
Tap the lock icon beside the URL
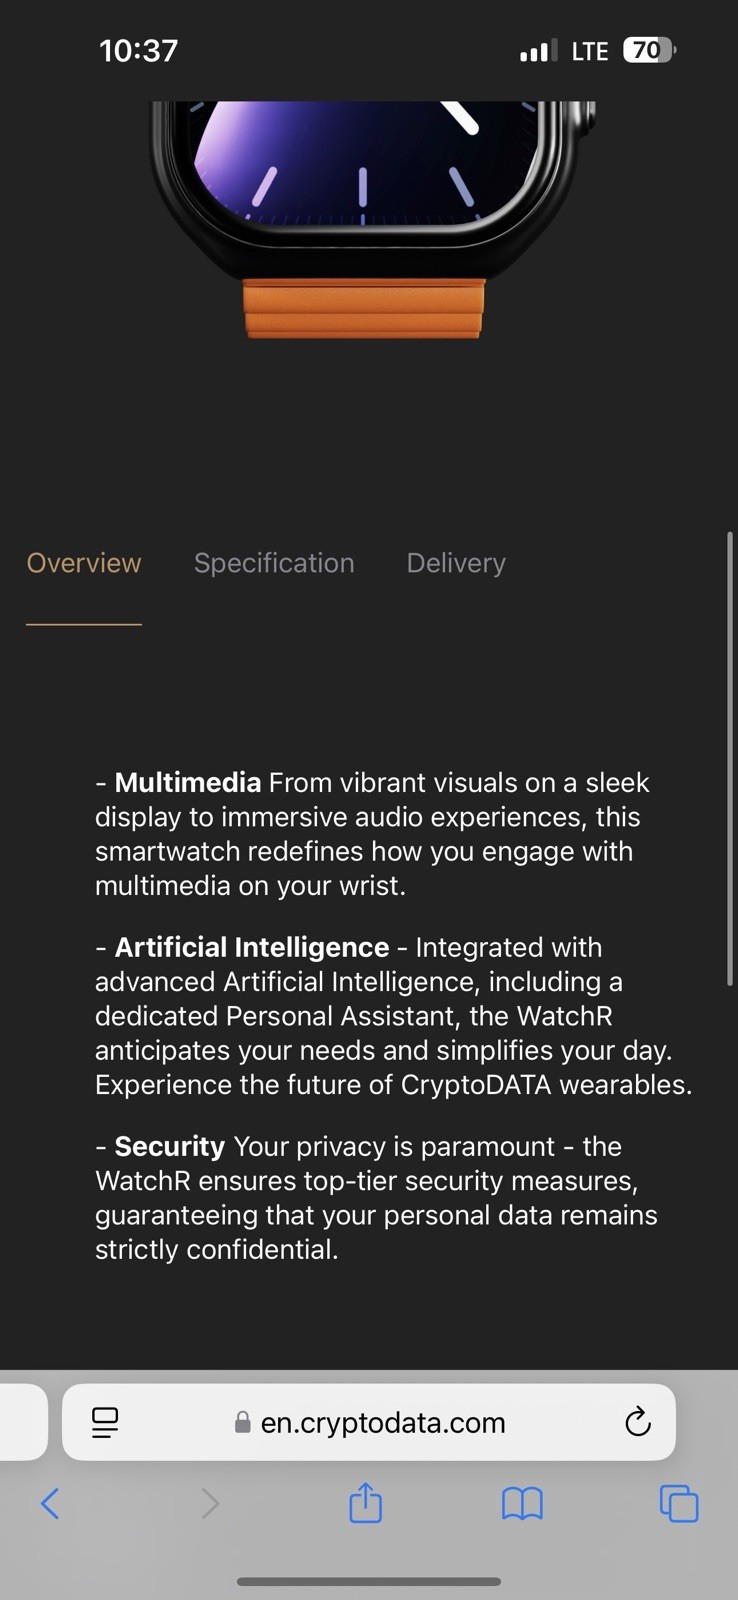pyautogui.click(x=242, y=1422)
